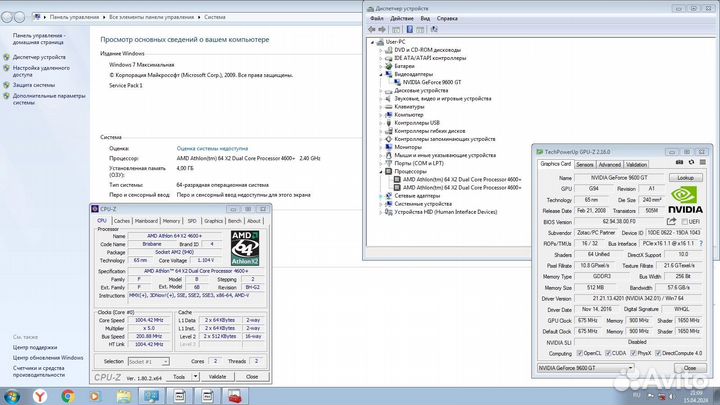
Task: Click the GPU-Z screenshot camera icon
Action: (x=680, y=162)
